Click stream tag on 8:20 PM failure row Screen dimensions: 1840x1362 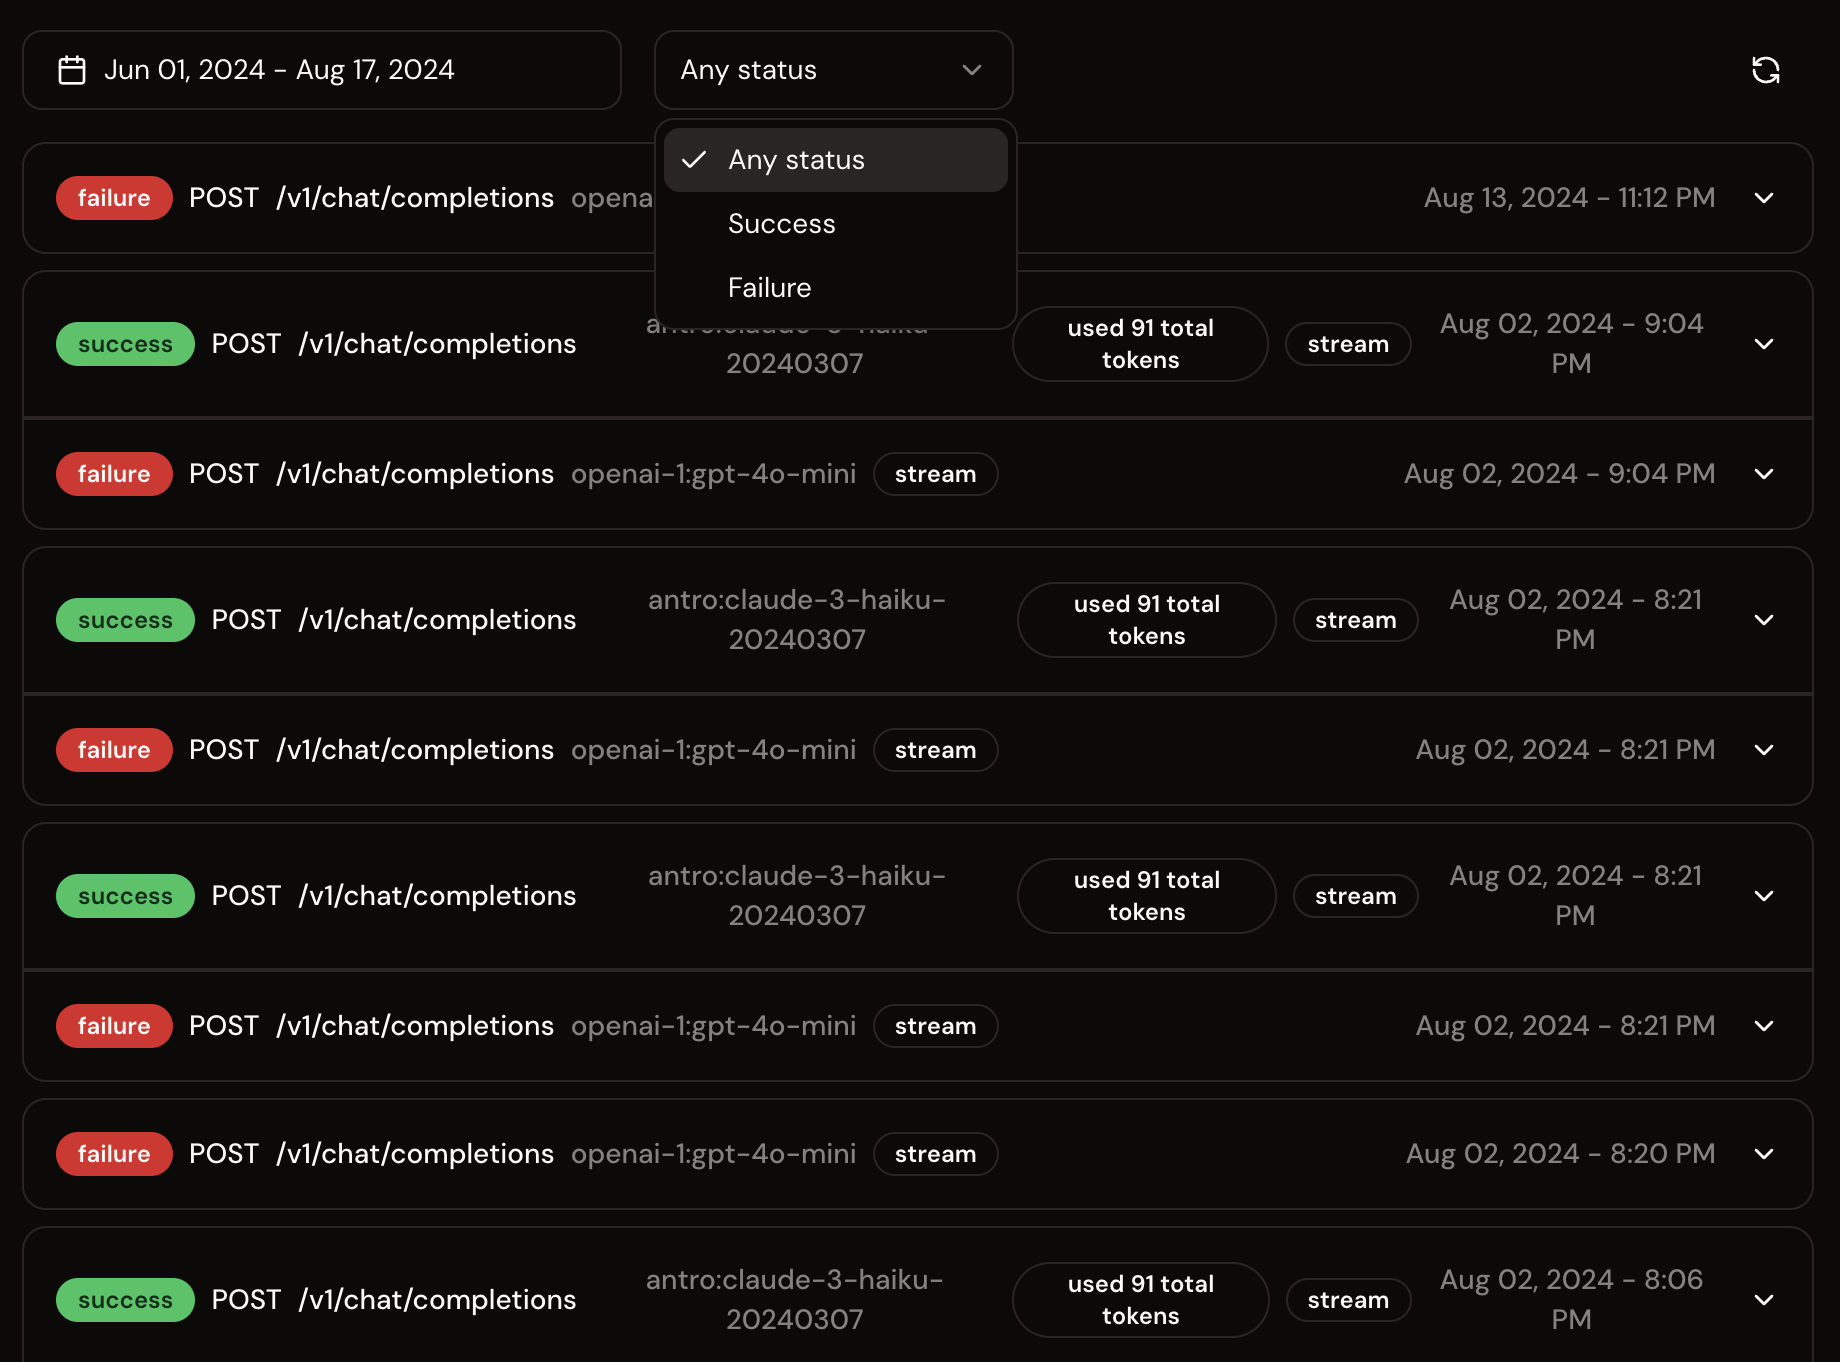point(935,1154)
